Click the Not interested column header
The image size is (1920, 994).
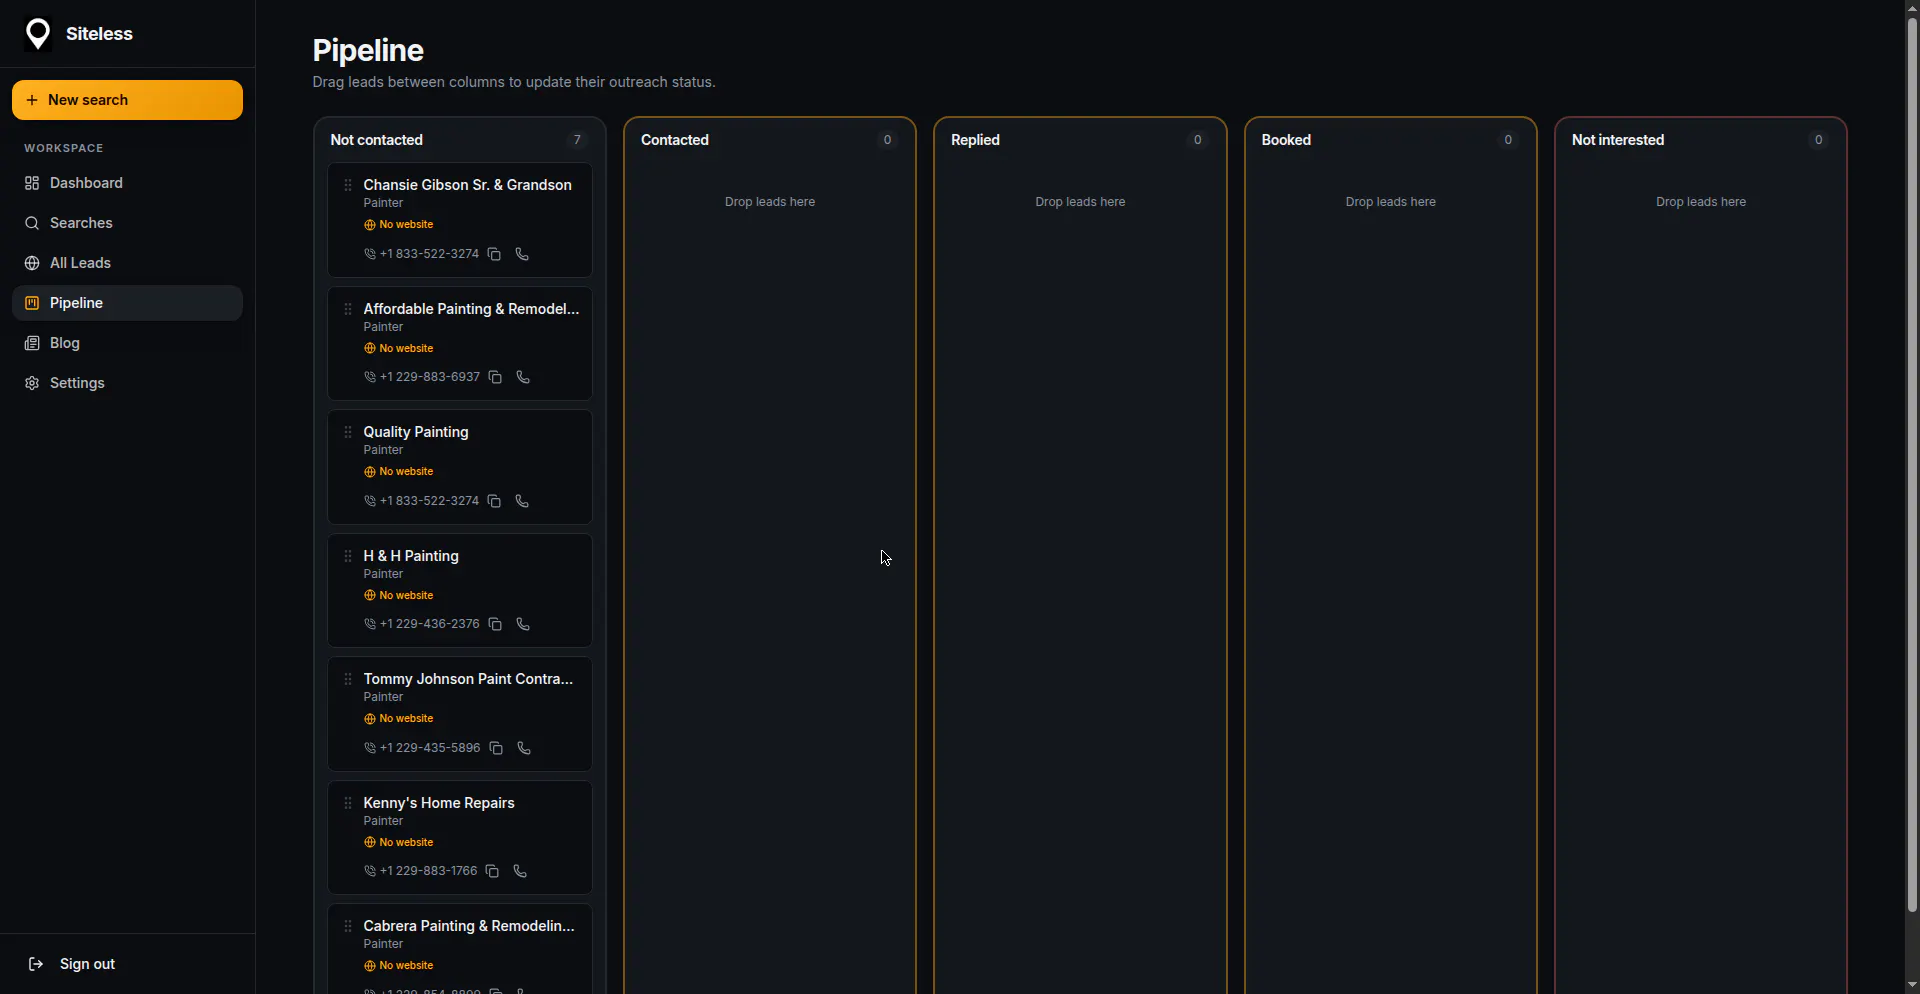[x=1618, y=140]
